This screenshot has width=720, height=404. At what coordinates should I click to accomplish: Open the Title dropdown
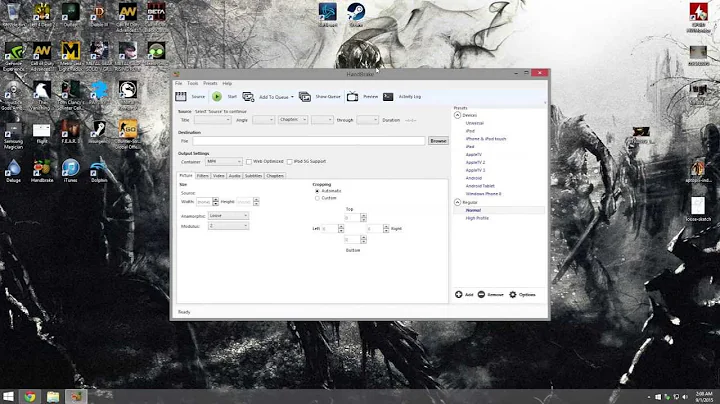pos(212,120)
